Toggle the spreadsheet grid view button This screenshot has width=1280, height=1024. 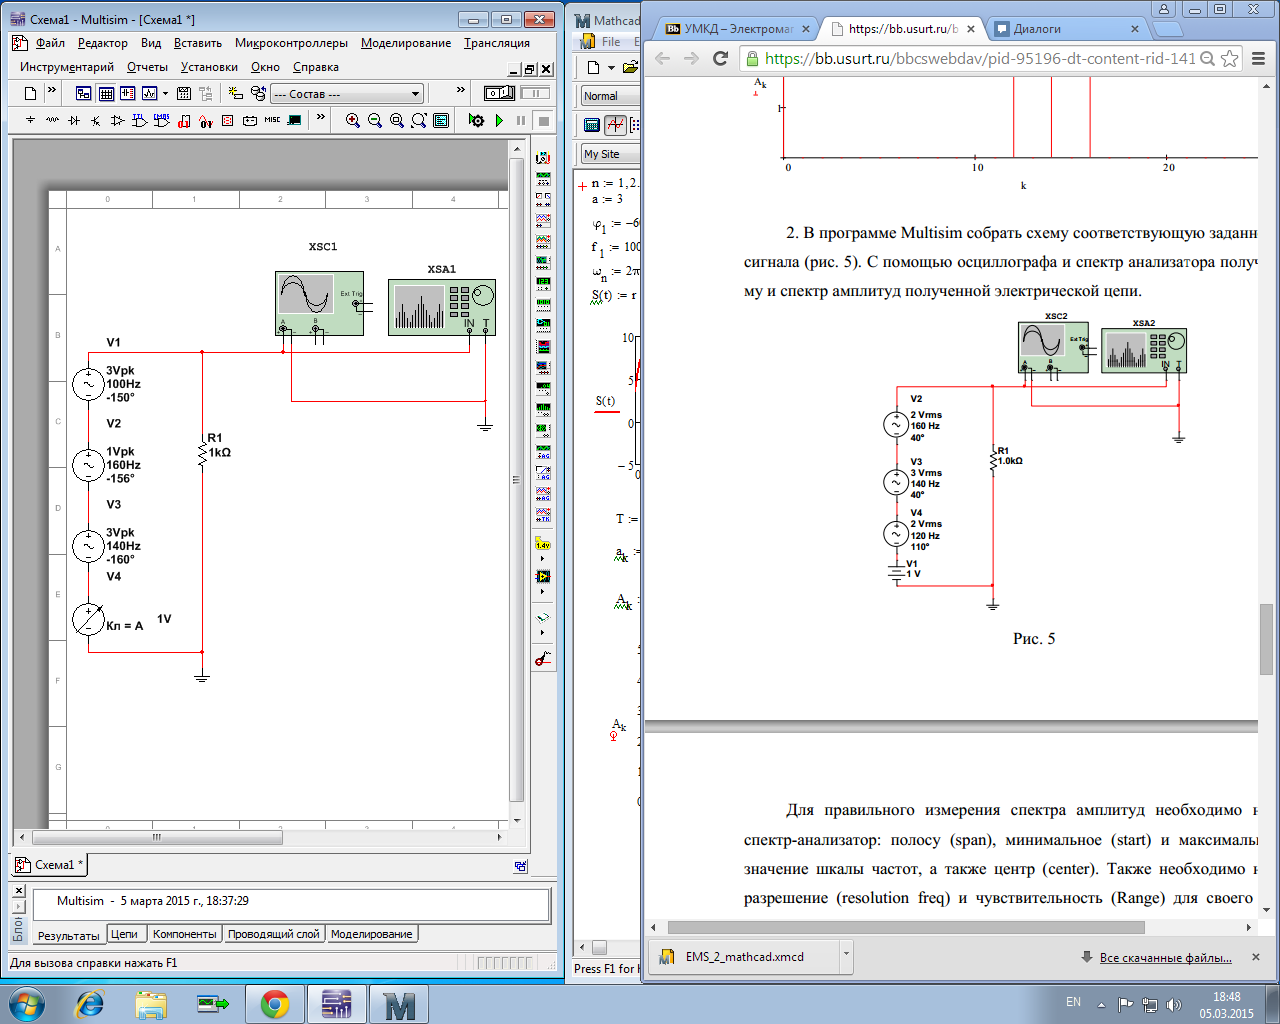(106, 93)
